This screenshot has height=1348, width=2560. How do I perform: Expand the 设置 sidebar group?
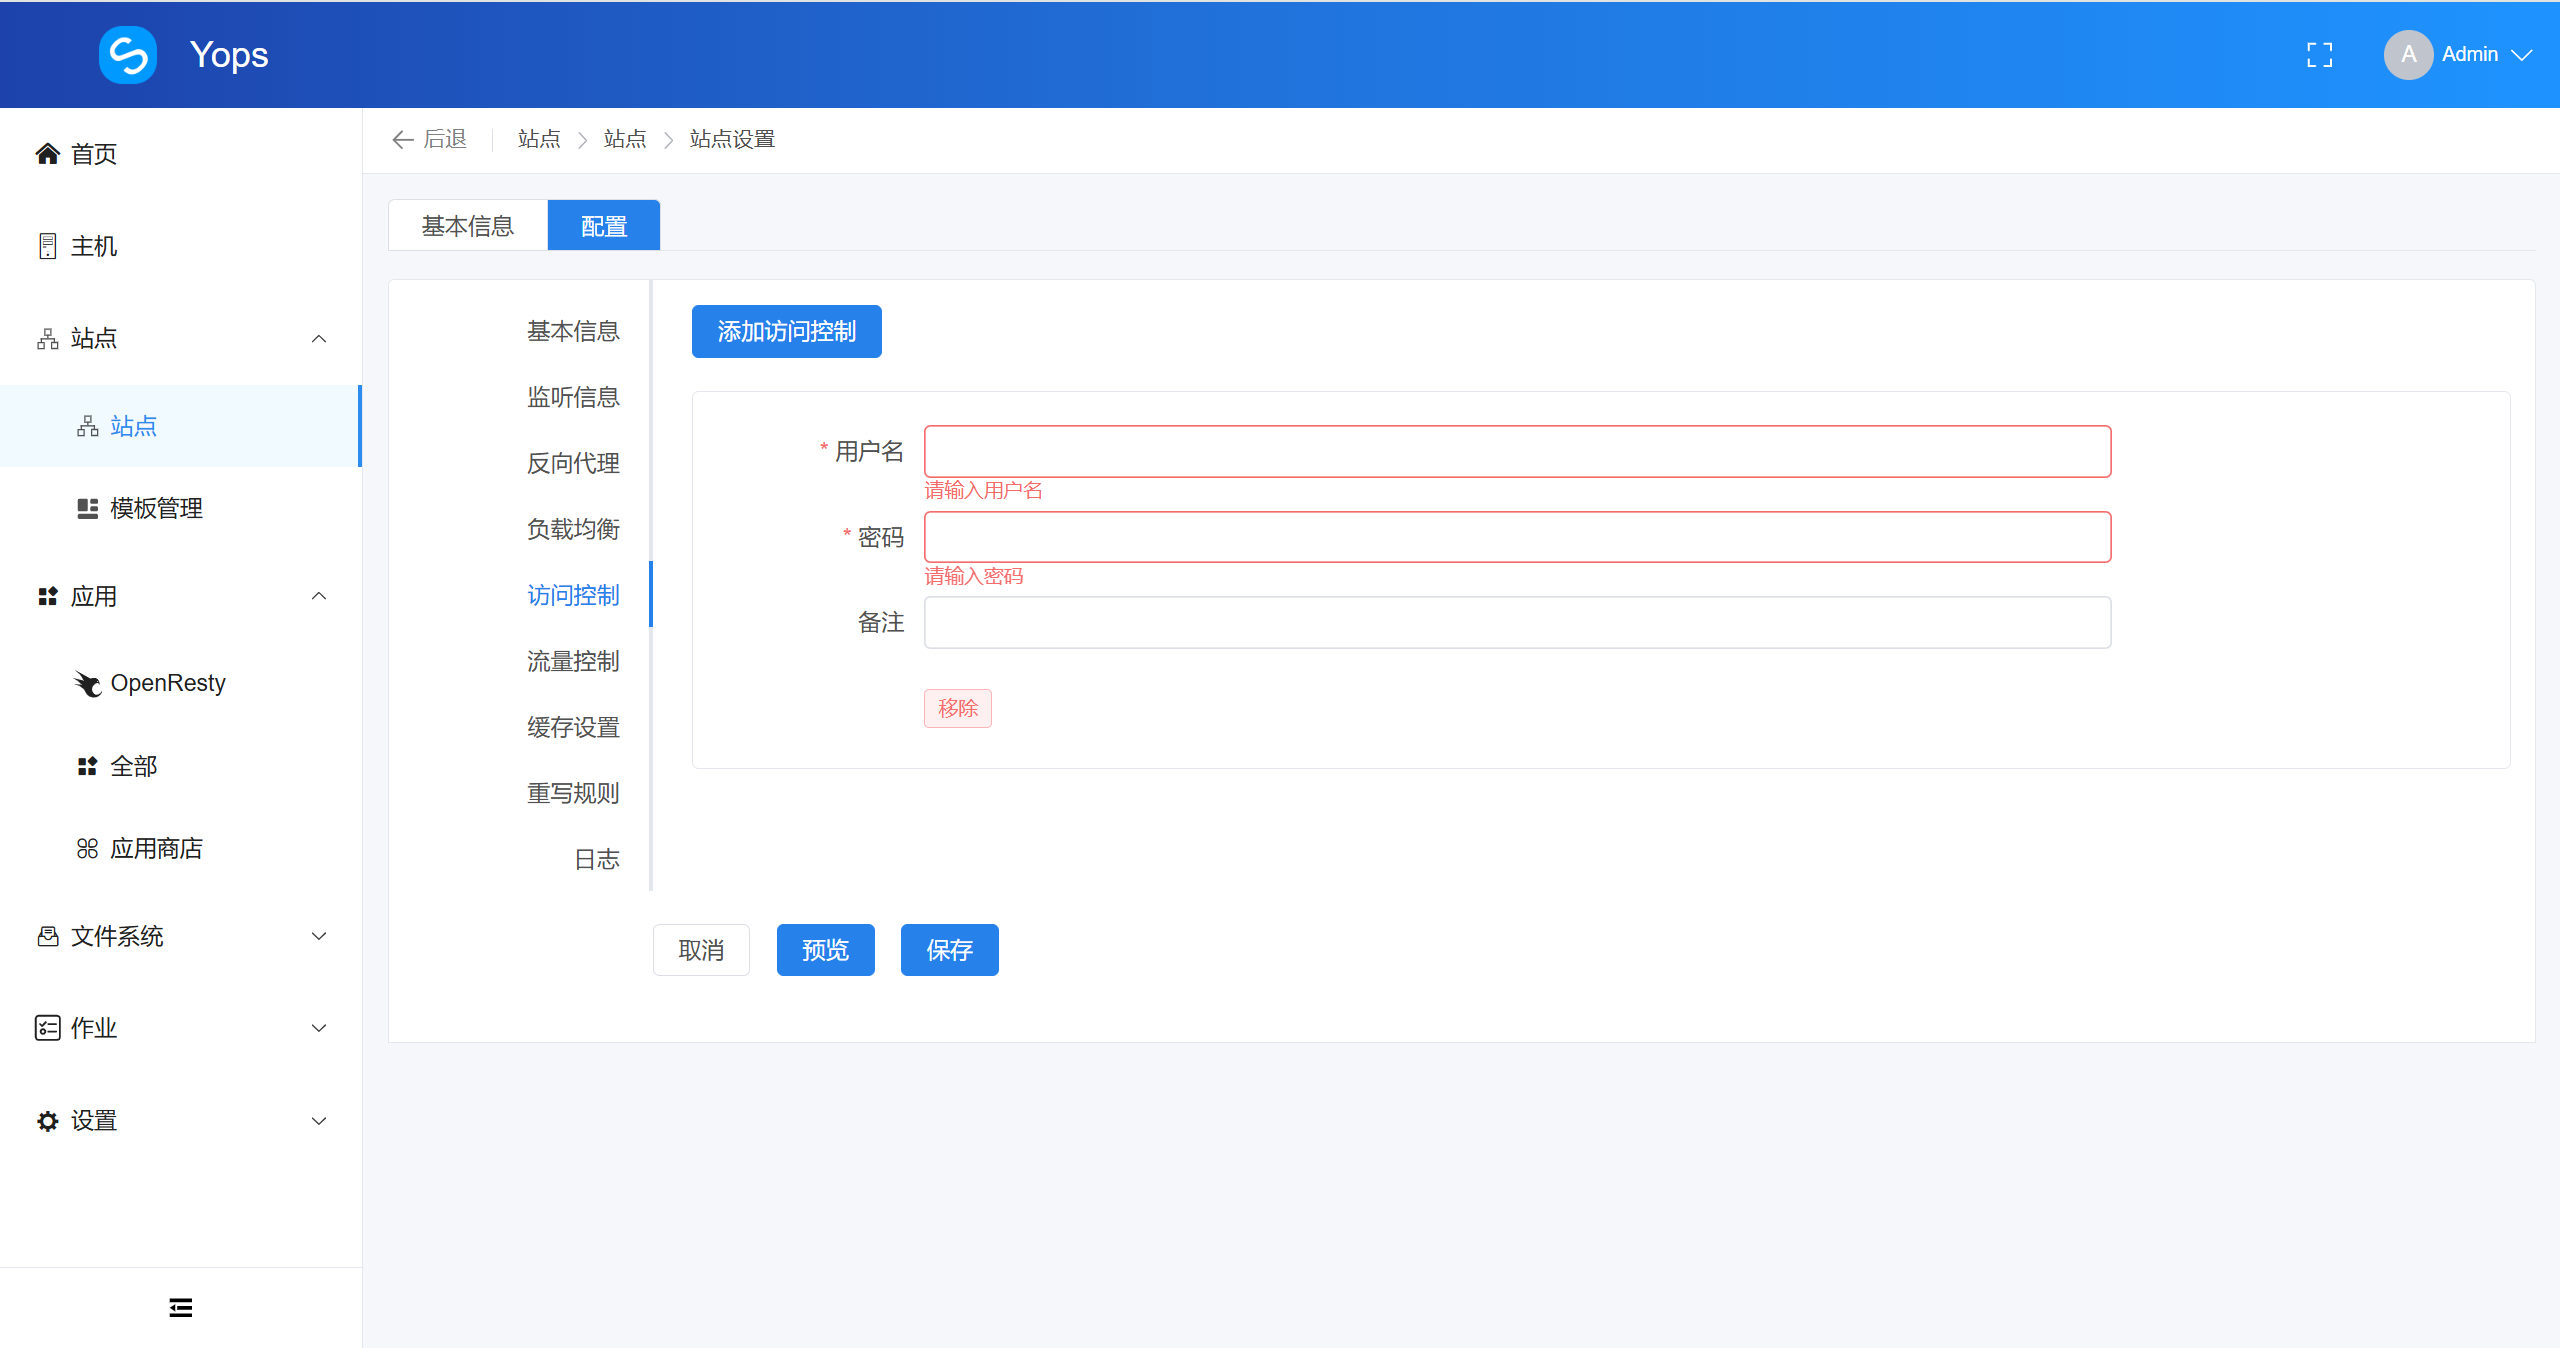pos(319,1121)
